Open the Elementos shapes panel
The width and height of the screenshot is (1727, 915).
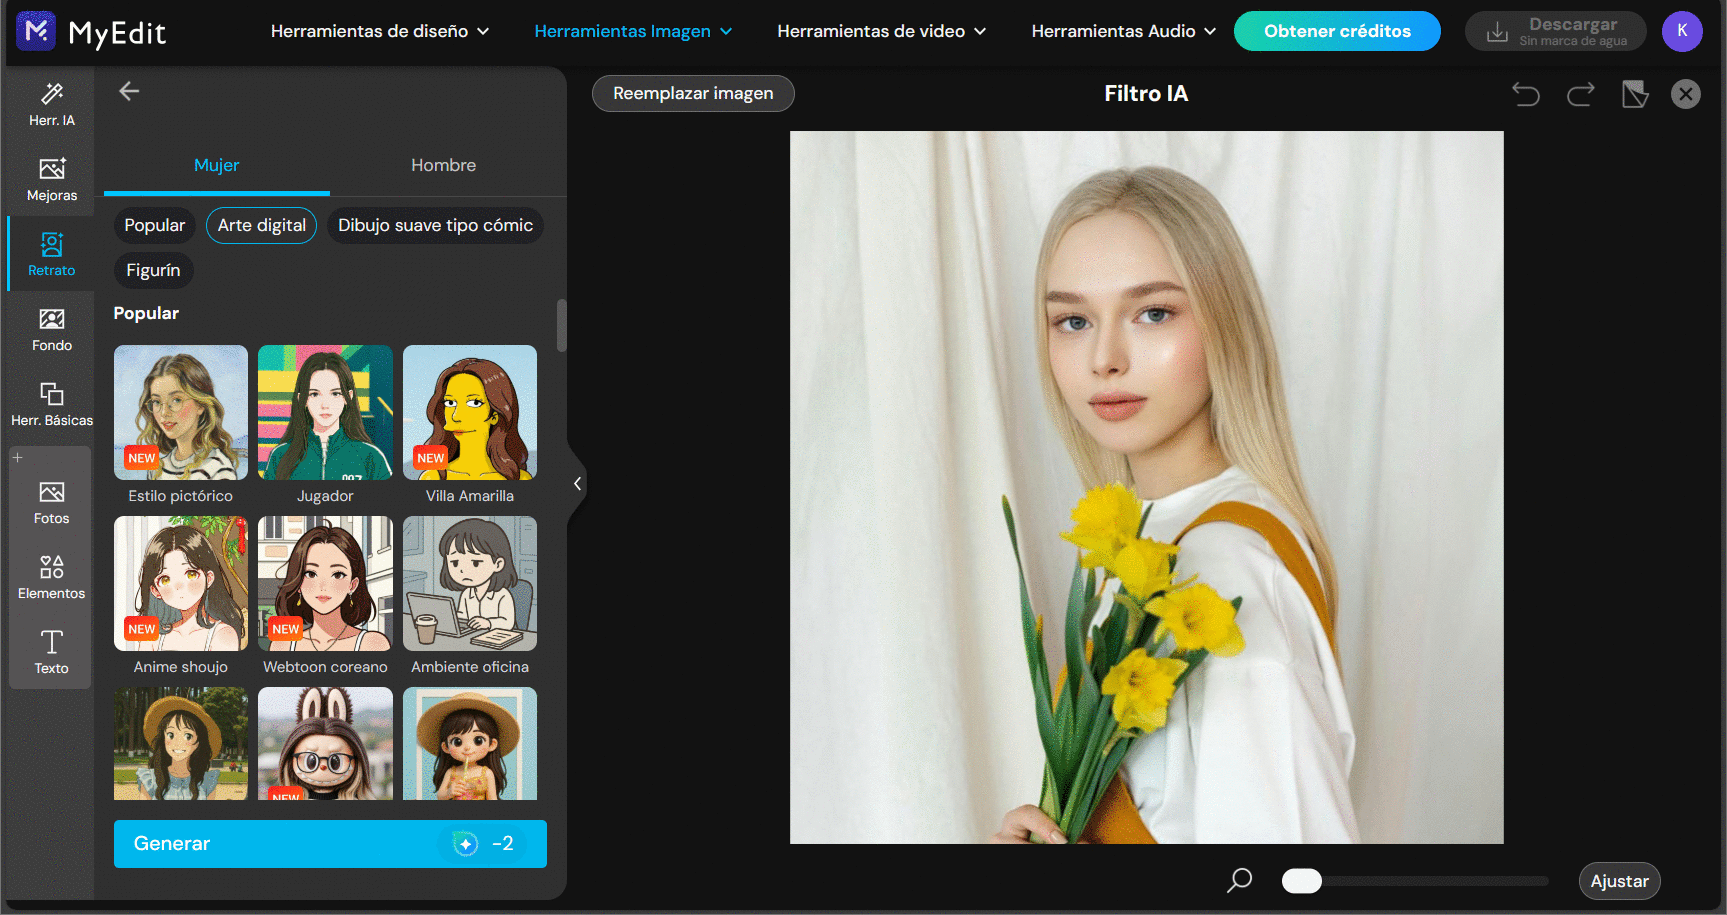(x=52, y=578)
